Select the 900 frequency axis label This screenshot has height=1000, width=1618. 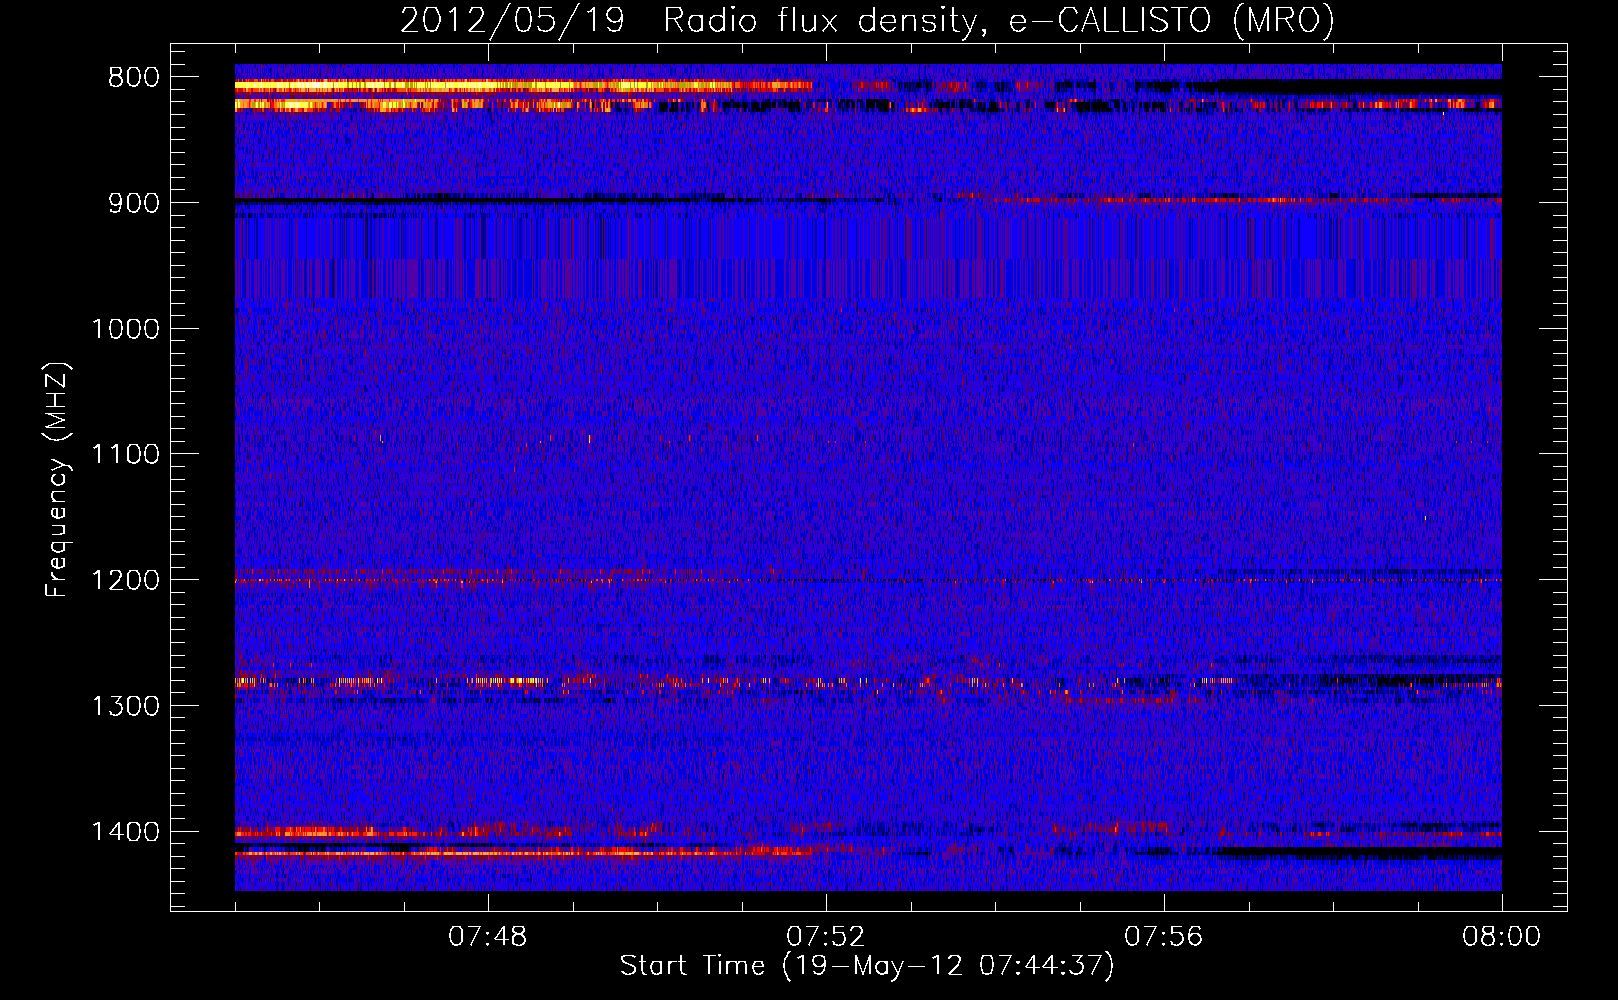coord(134,203)
